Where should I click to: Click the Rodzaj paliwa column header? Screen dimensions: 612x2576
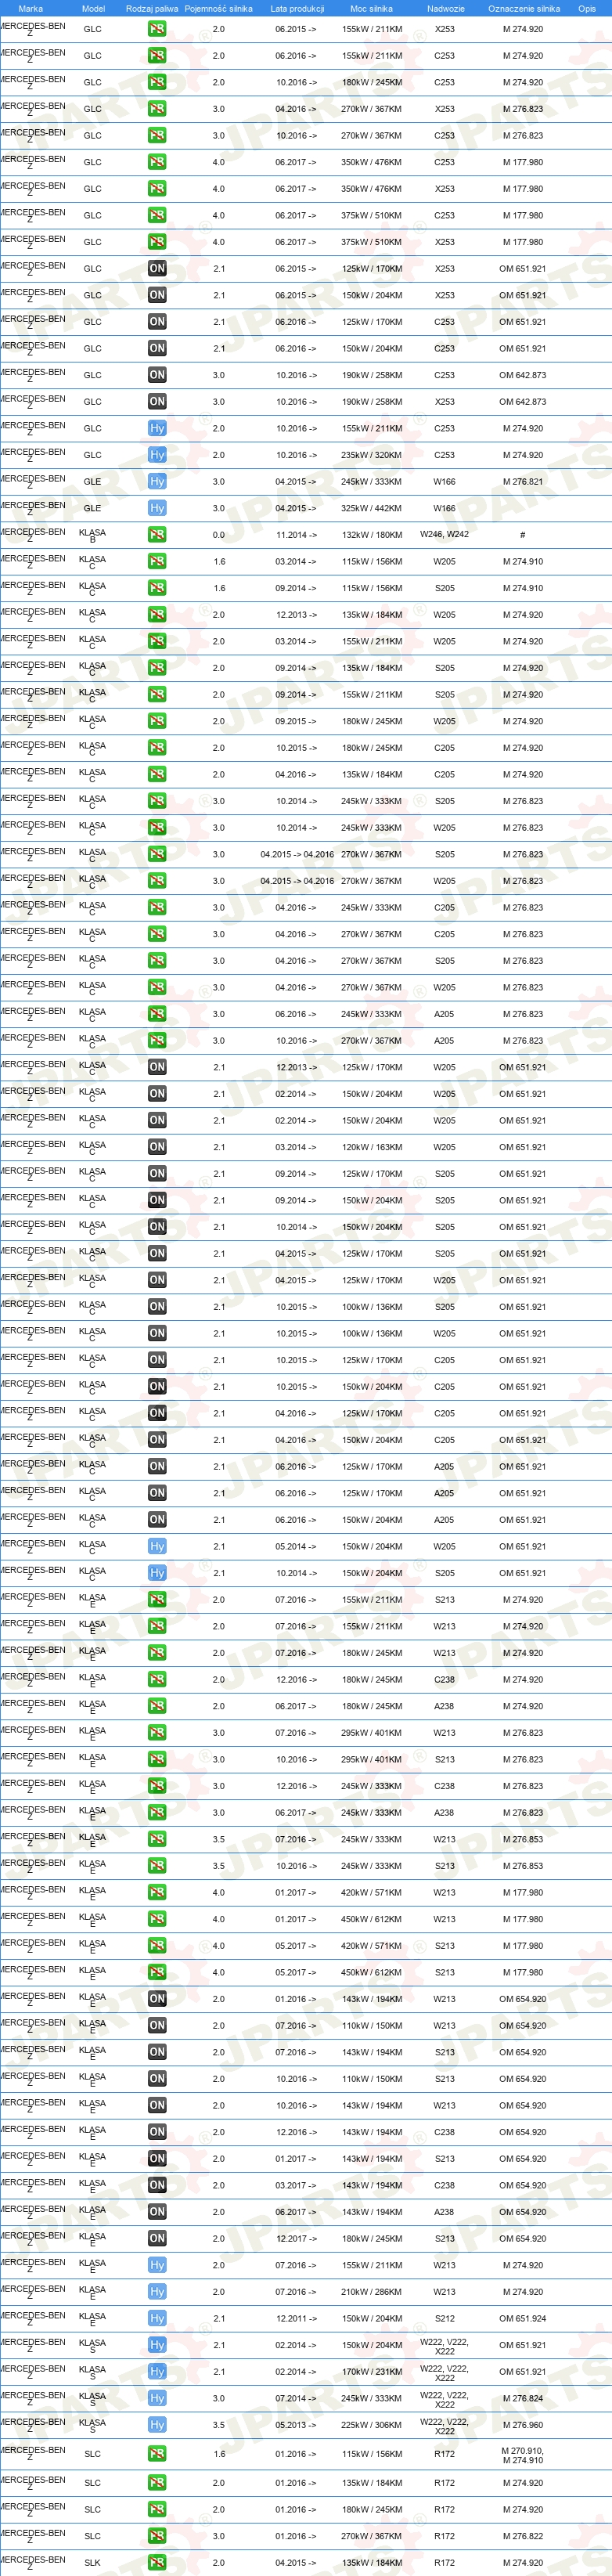152,8
